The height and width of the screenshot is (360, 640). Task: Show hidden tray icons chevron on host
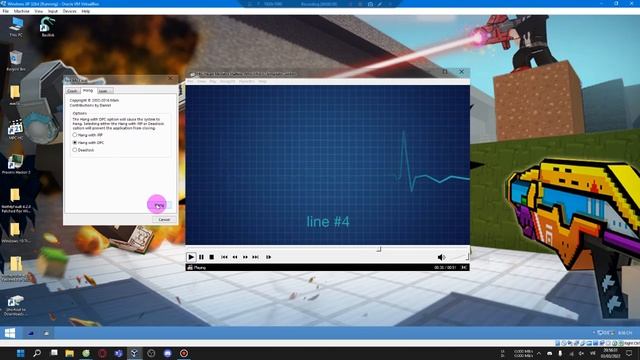tap(539, 353)
